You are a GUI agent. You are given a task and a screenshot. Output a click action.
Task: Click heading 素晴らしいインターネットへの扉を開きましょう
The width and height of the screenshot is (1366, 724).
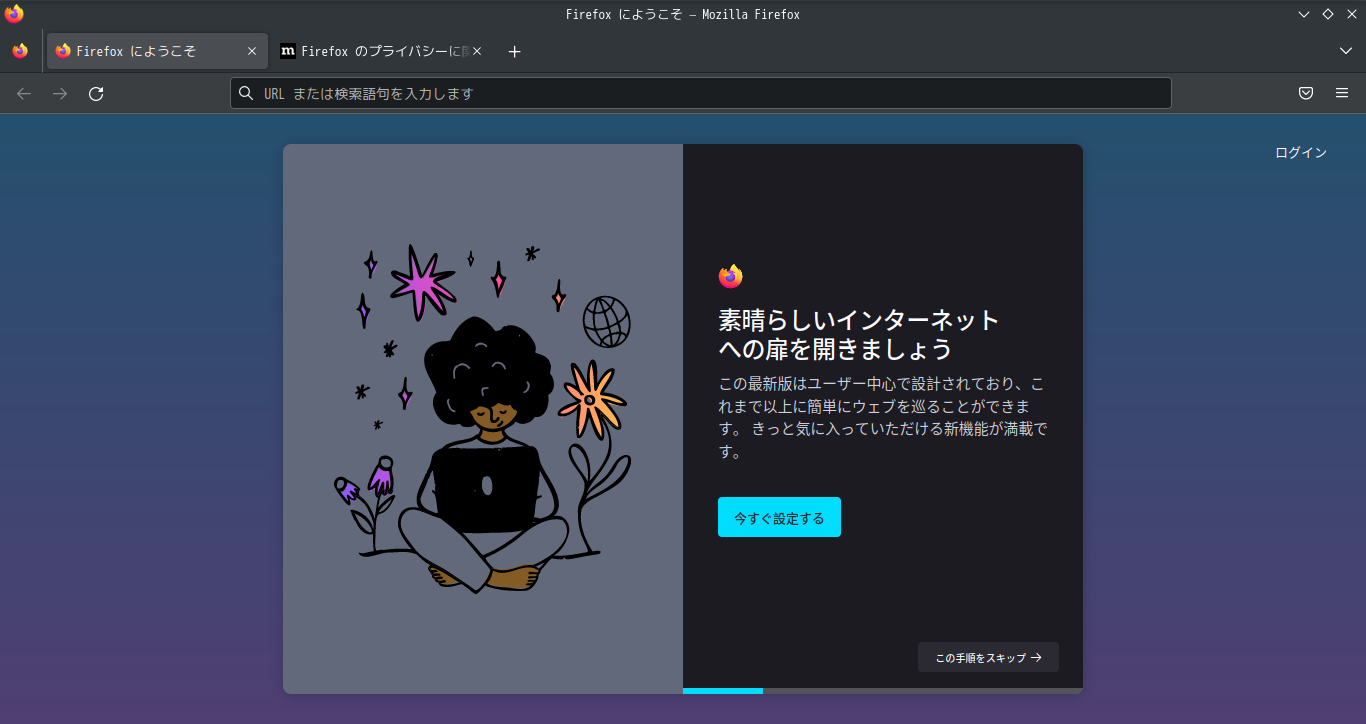click(x=860, y=334)
